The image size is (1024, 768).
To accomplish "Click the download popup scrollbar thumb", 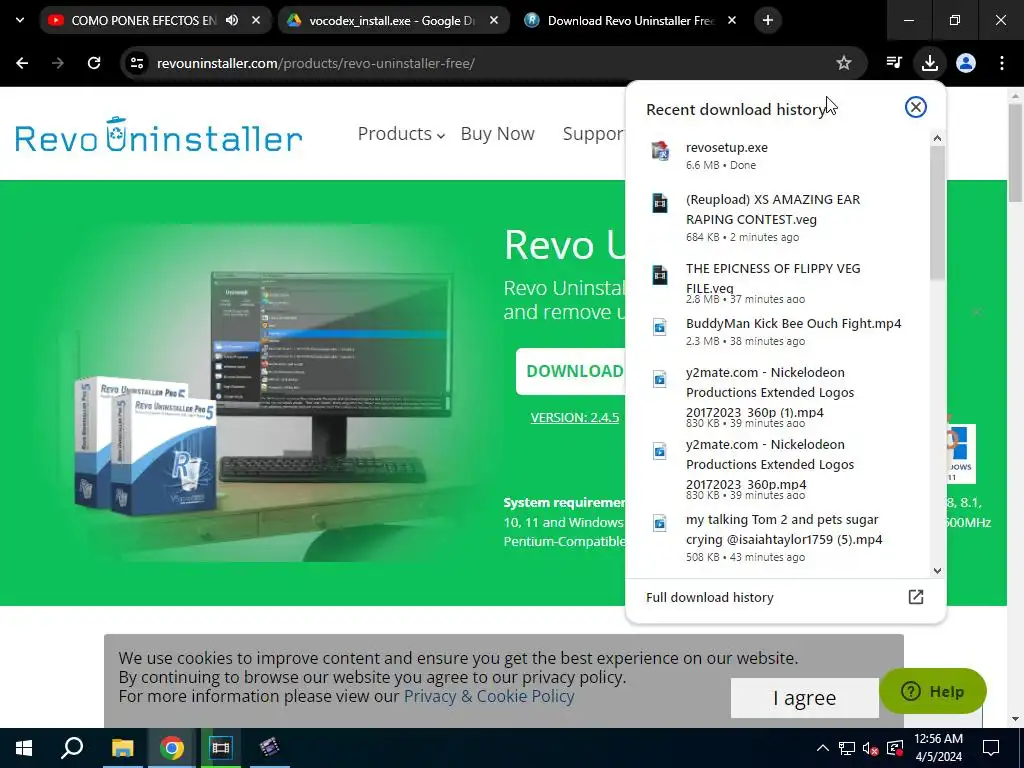I will pyautogui.click(x=937, y=212).
